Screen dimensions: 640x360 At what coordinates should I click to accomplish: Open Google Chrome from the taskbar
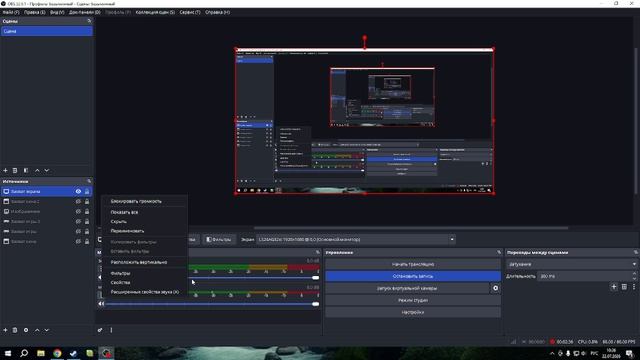pyautogui.click(x=57, y=353)
